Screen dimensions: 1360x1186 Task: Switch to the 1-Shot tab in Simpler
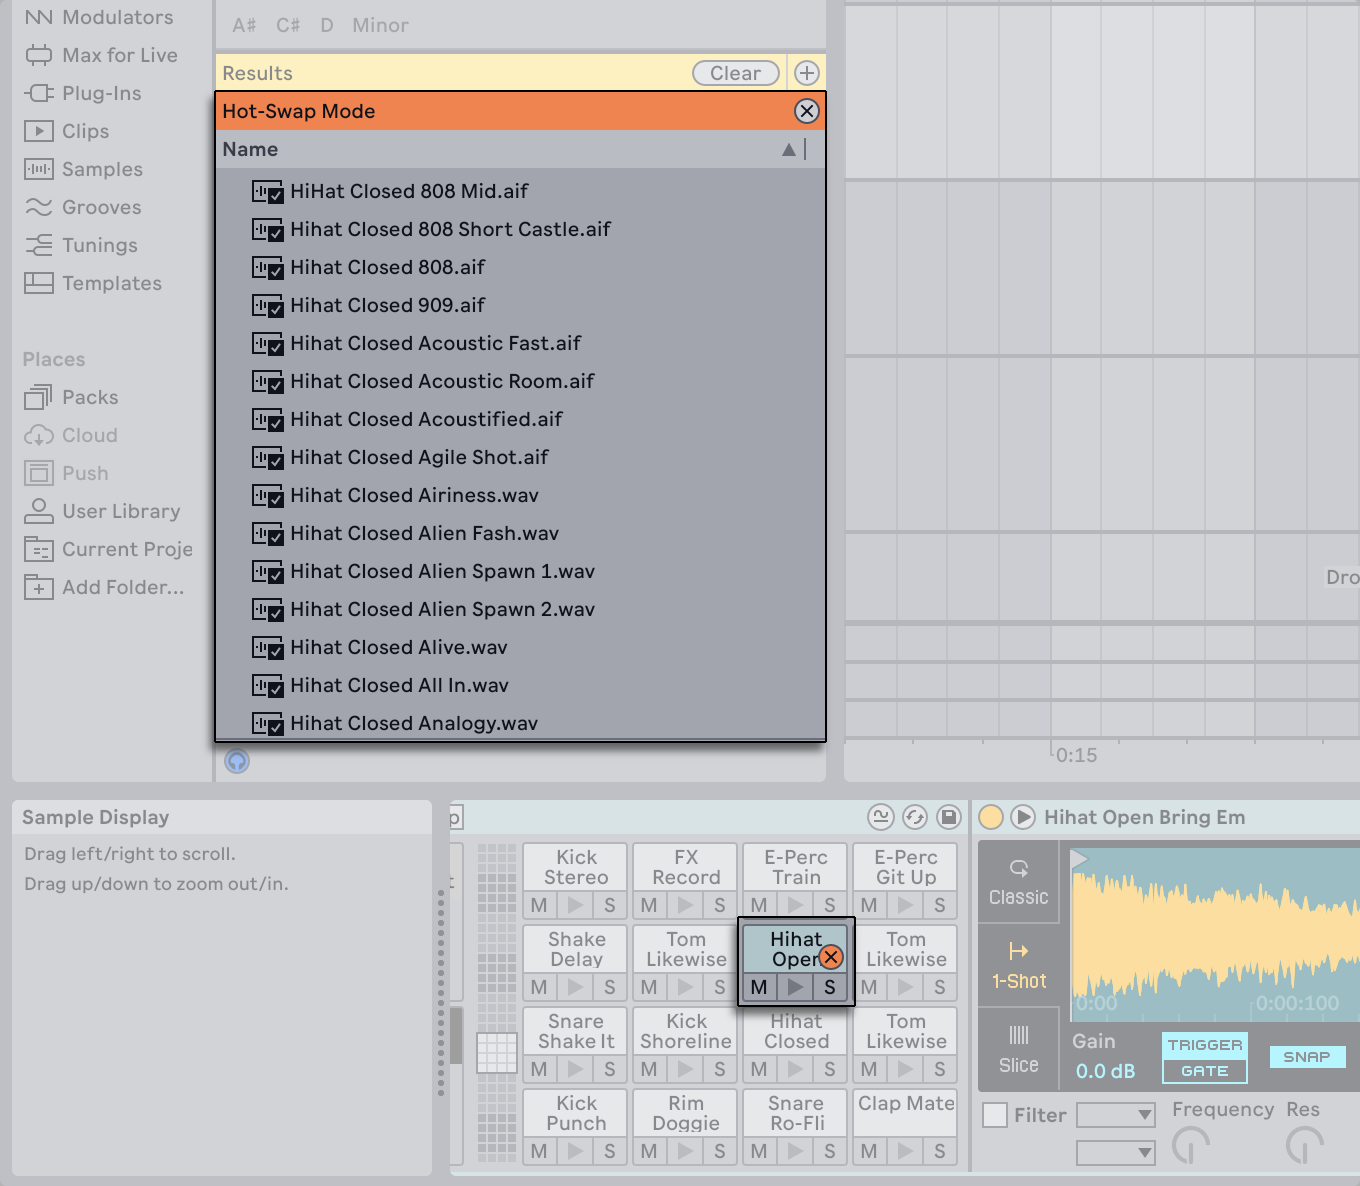click(1018, 965)
